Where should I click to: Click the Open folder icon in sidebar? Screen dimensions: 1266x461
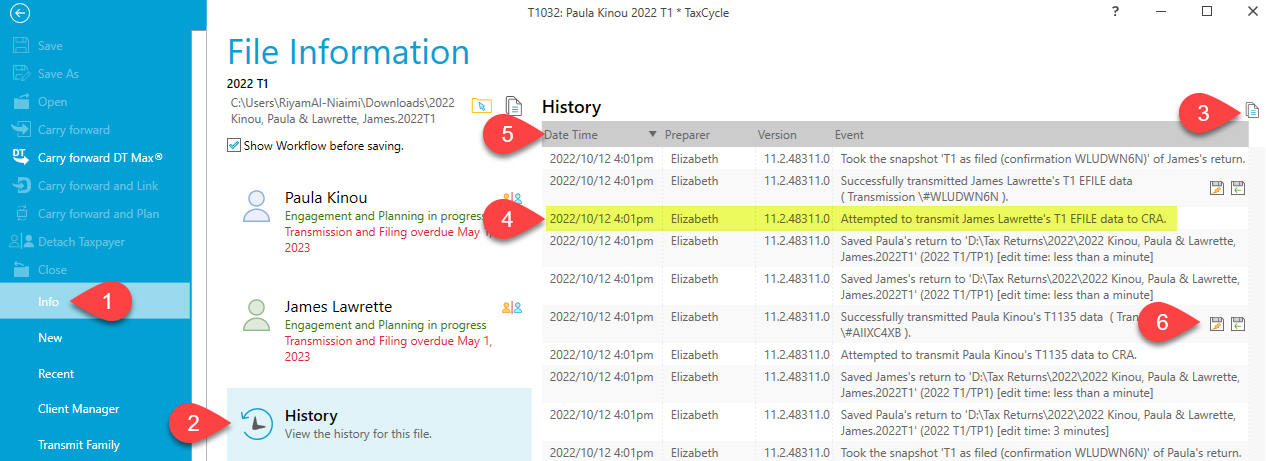tap(19, 102)
